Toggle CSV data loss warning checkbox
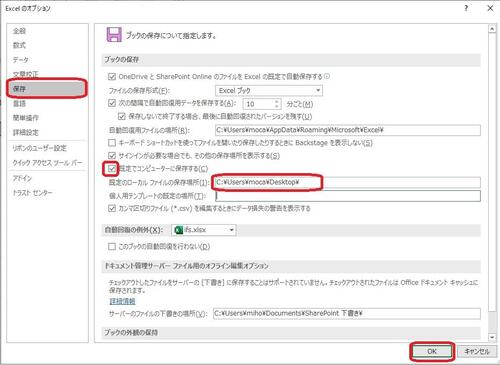This screenshot has width=500, height=365. coord(112,208)
